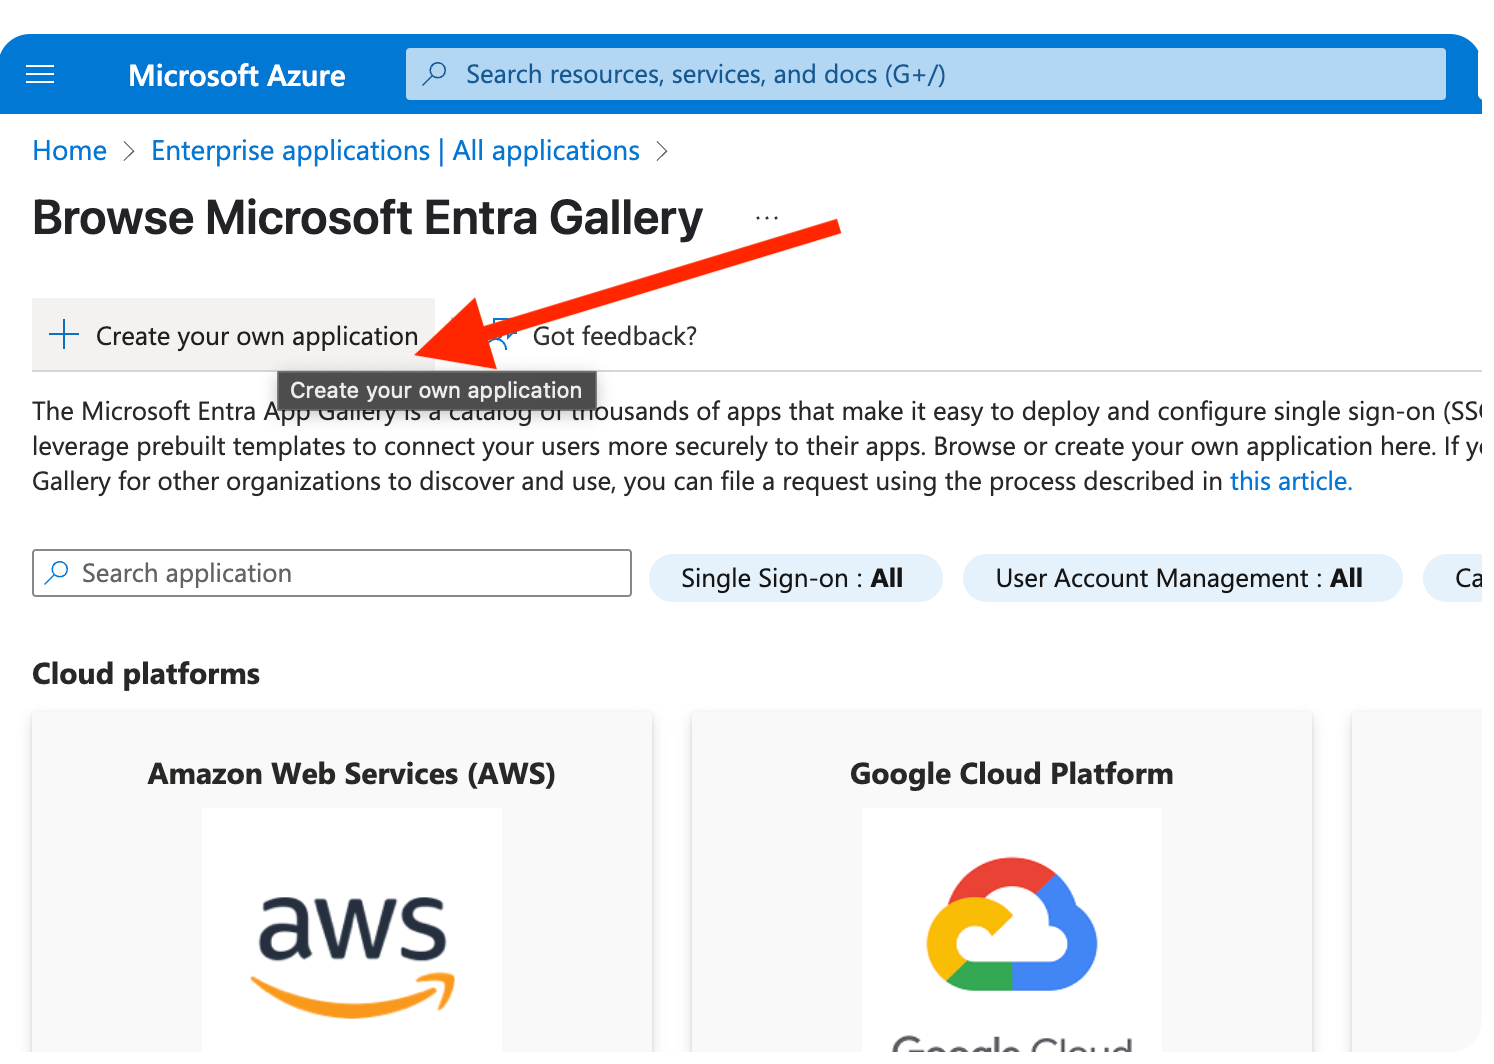Open the partially visible Categories filter pill
Image resolution: width=1494 pixels, height=1064 pixels.
1460,578
